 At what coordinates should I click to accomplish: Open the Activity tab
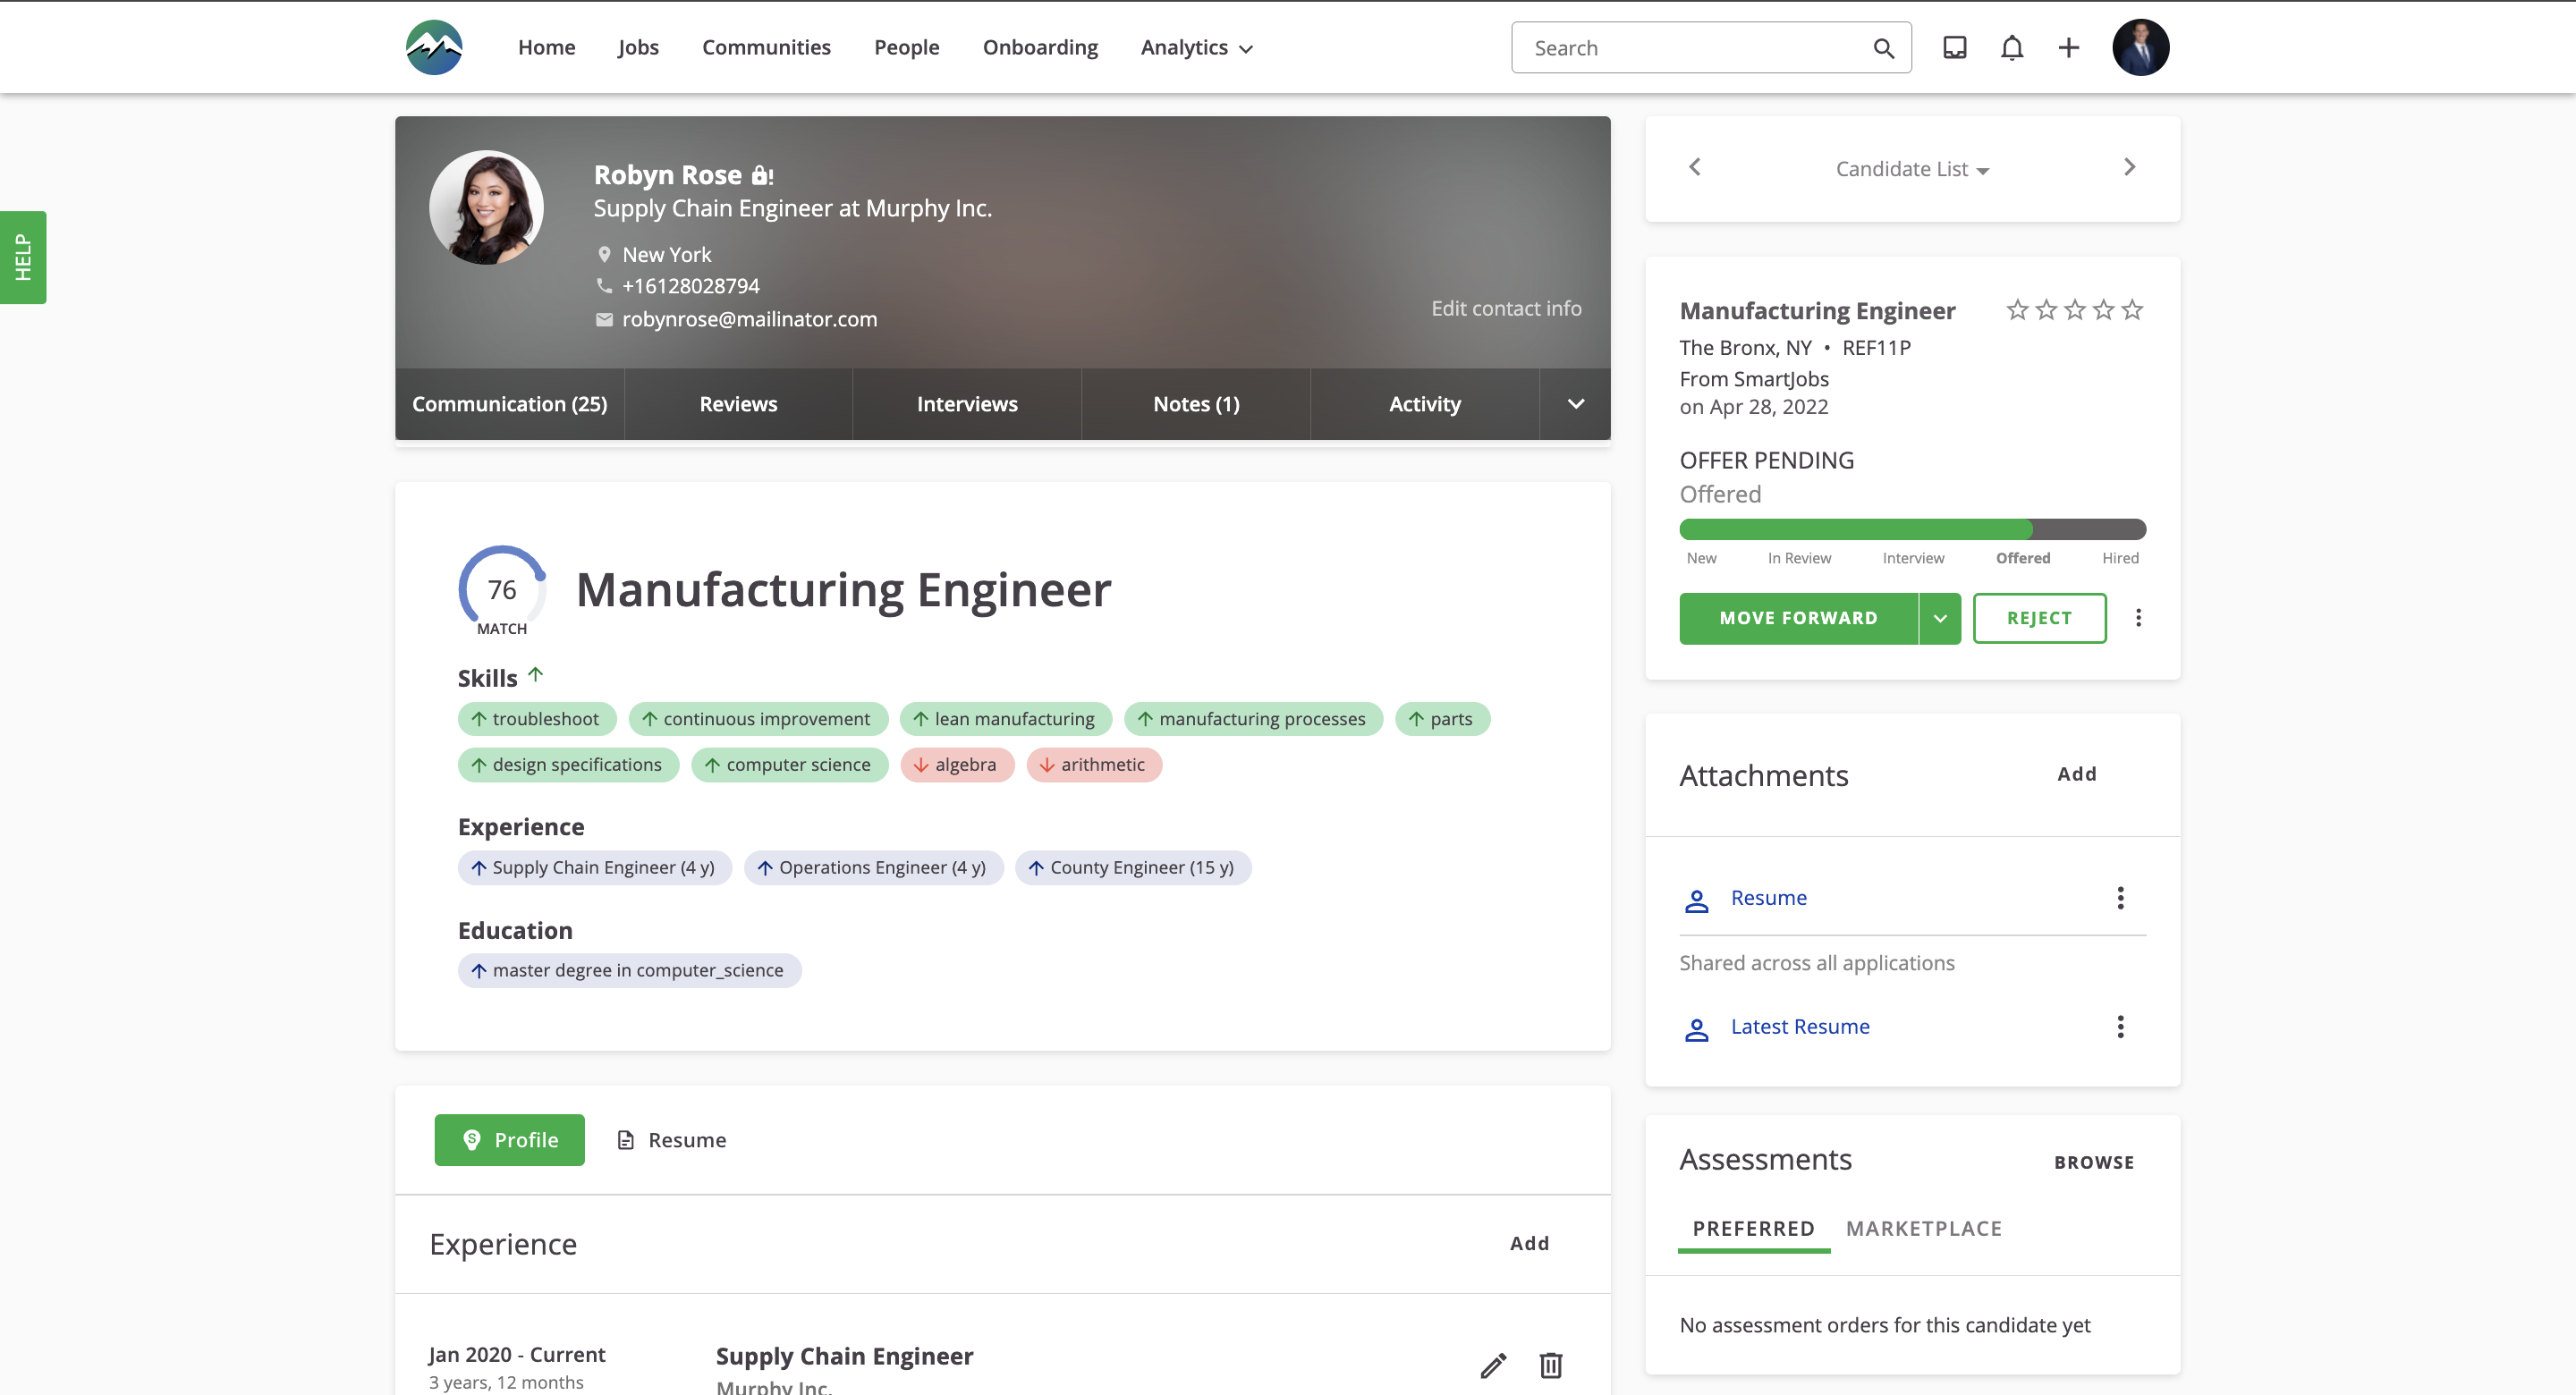1424,404
